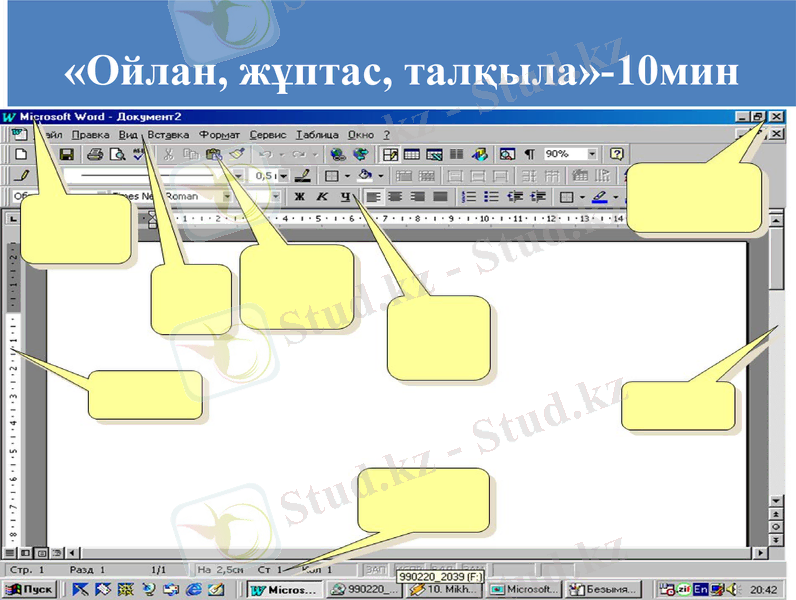Toggle the show paragraph marks ¶ button
Screen dimensions: 796x600
click(x=529, y=154)
